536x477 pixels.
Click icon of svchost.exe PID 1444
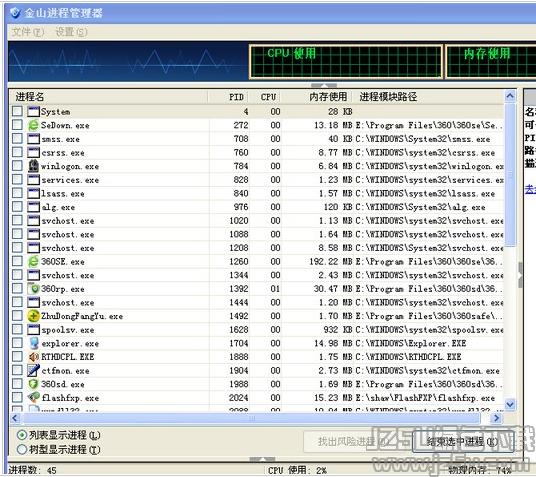(33, 302)
